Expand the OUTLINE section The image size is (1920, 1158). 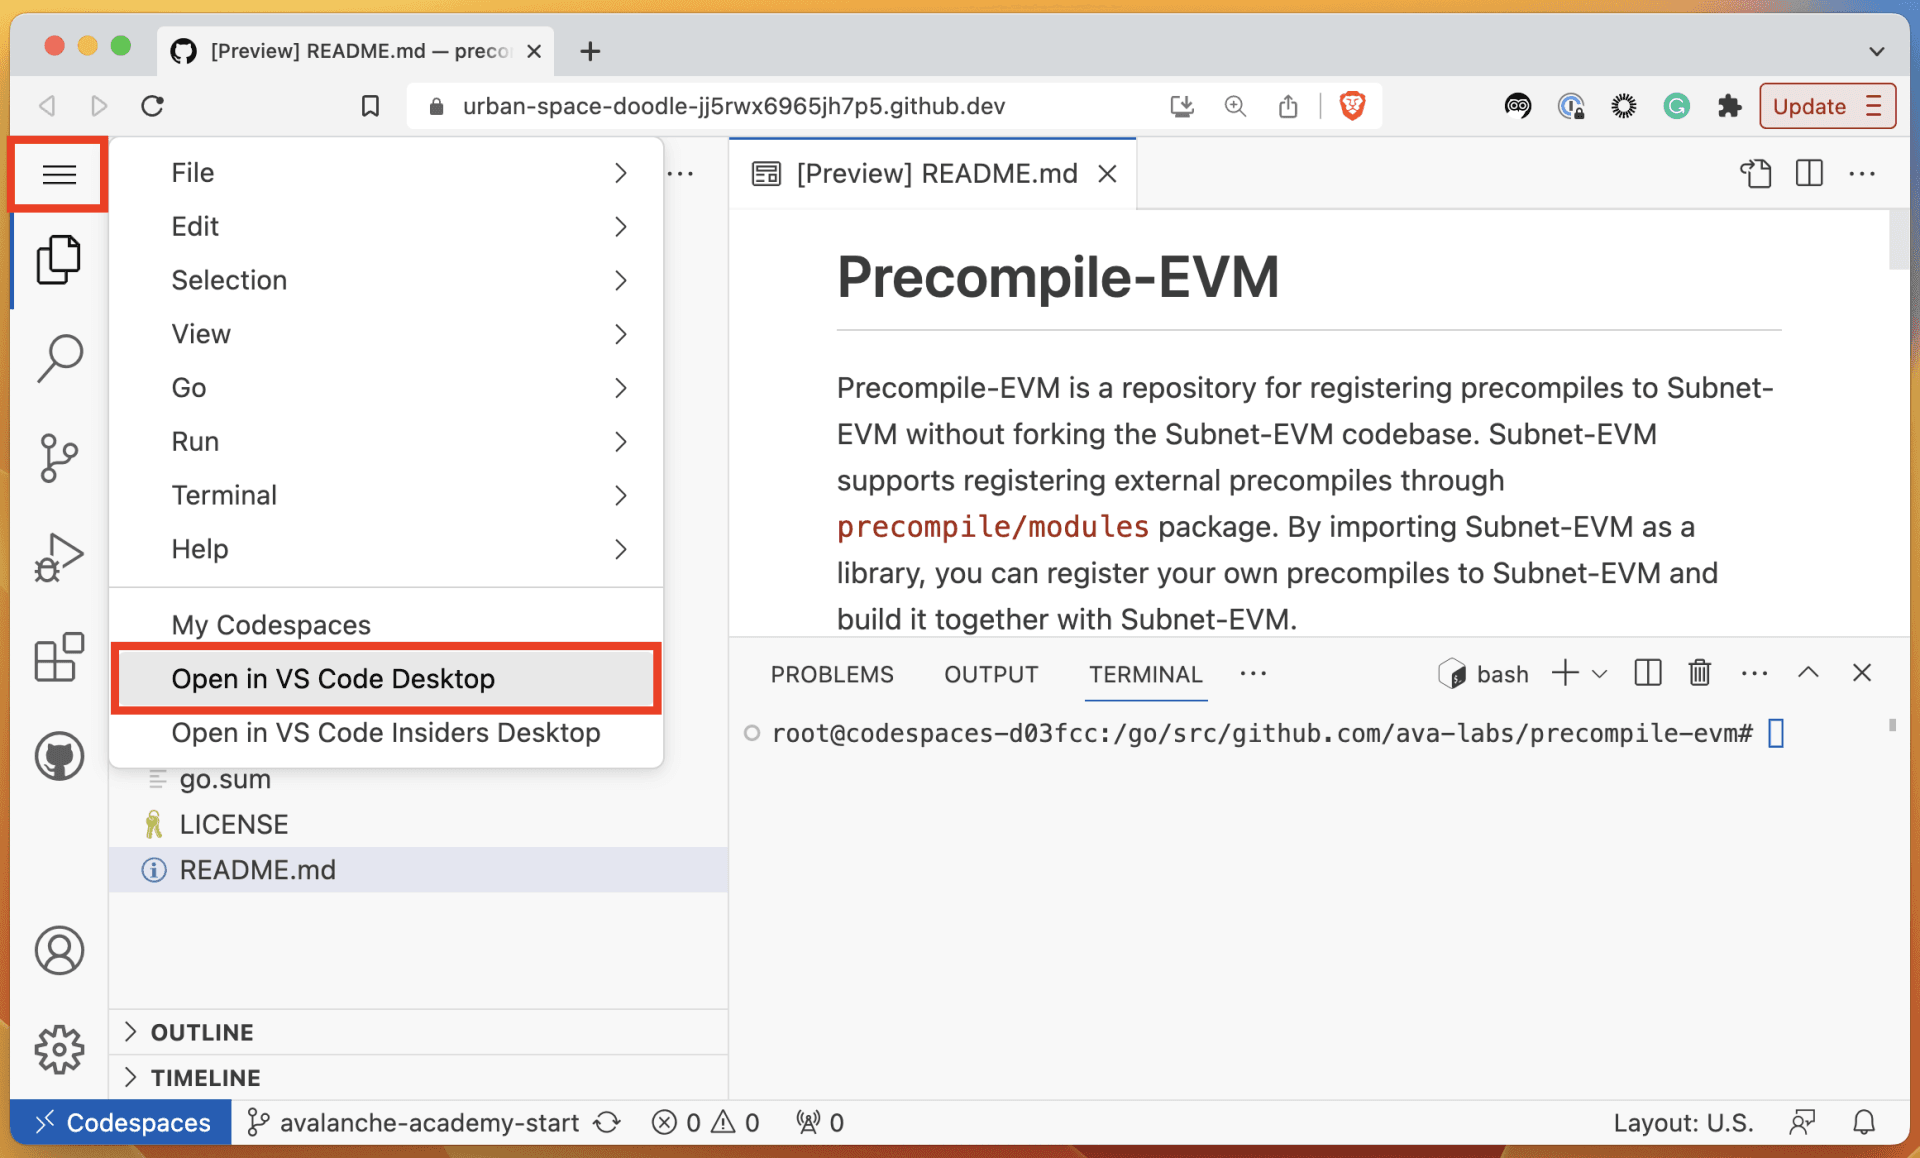point(202,1032)
